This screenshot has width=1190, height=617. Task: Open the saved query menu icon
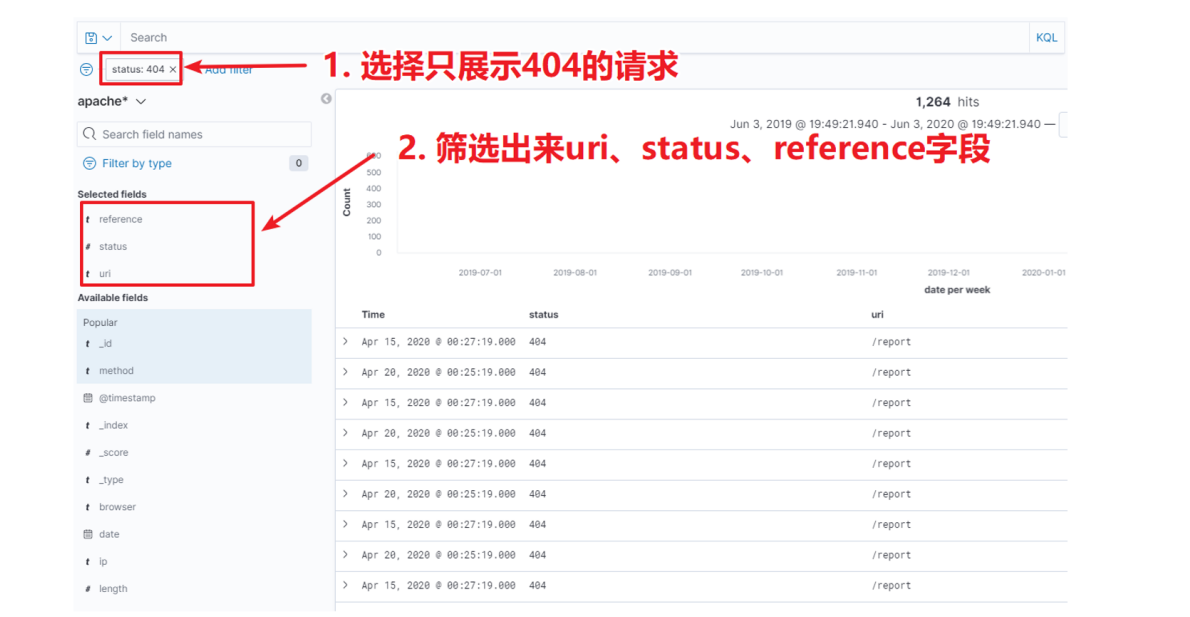[x=99, y=38]
